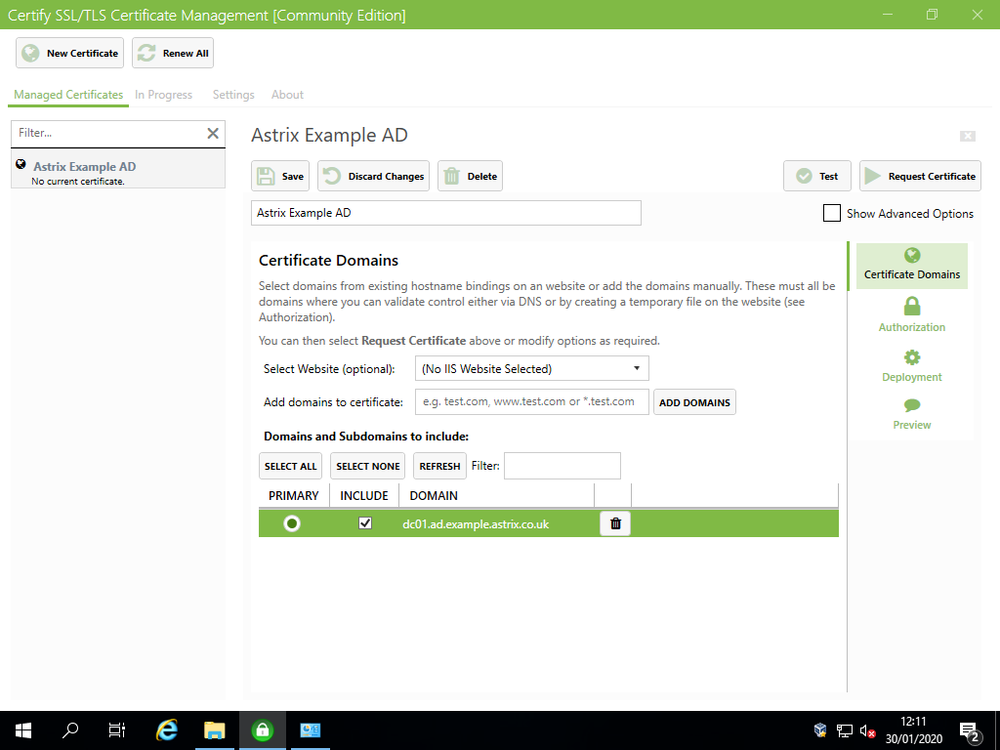The image size is (1000, 750).
Task: Open the Preview speech-bubble icon
Action: click(x=911, y=404)
